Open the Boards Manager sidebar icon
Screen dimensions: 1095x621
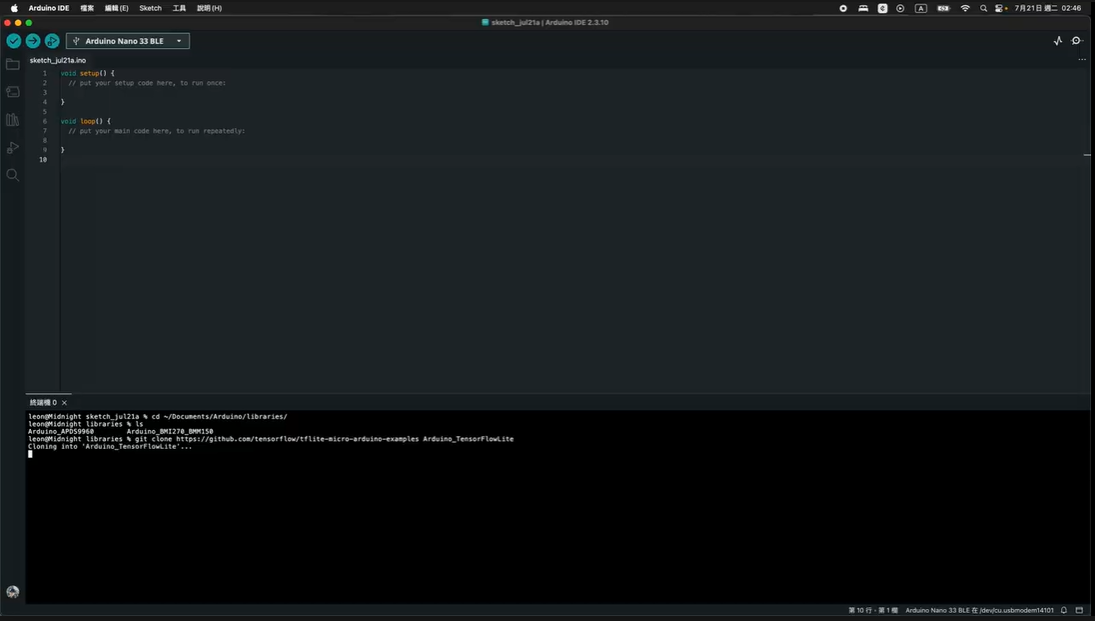pos(13,92)
